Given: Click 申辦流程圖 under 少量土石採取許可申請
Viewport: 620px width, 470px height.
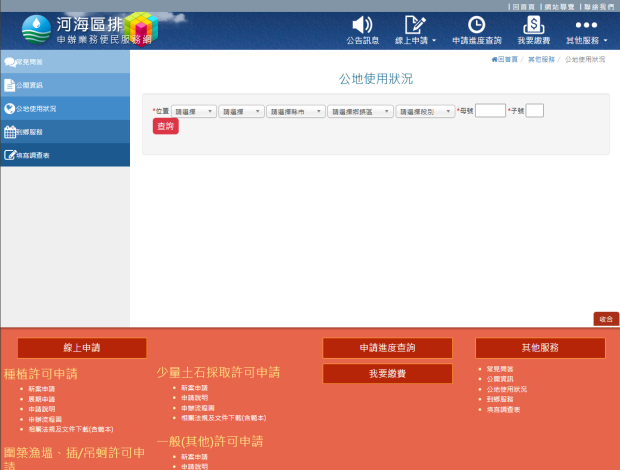Looking at the screenshot, I should click(x=198, y=408).
